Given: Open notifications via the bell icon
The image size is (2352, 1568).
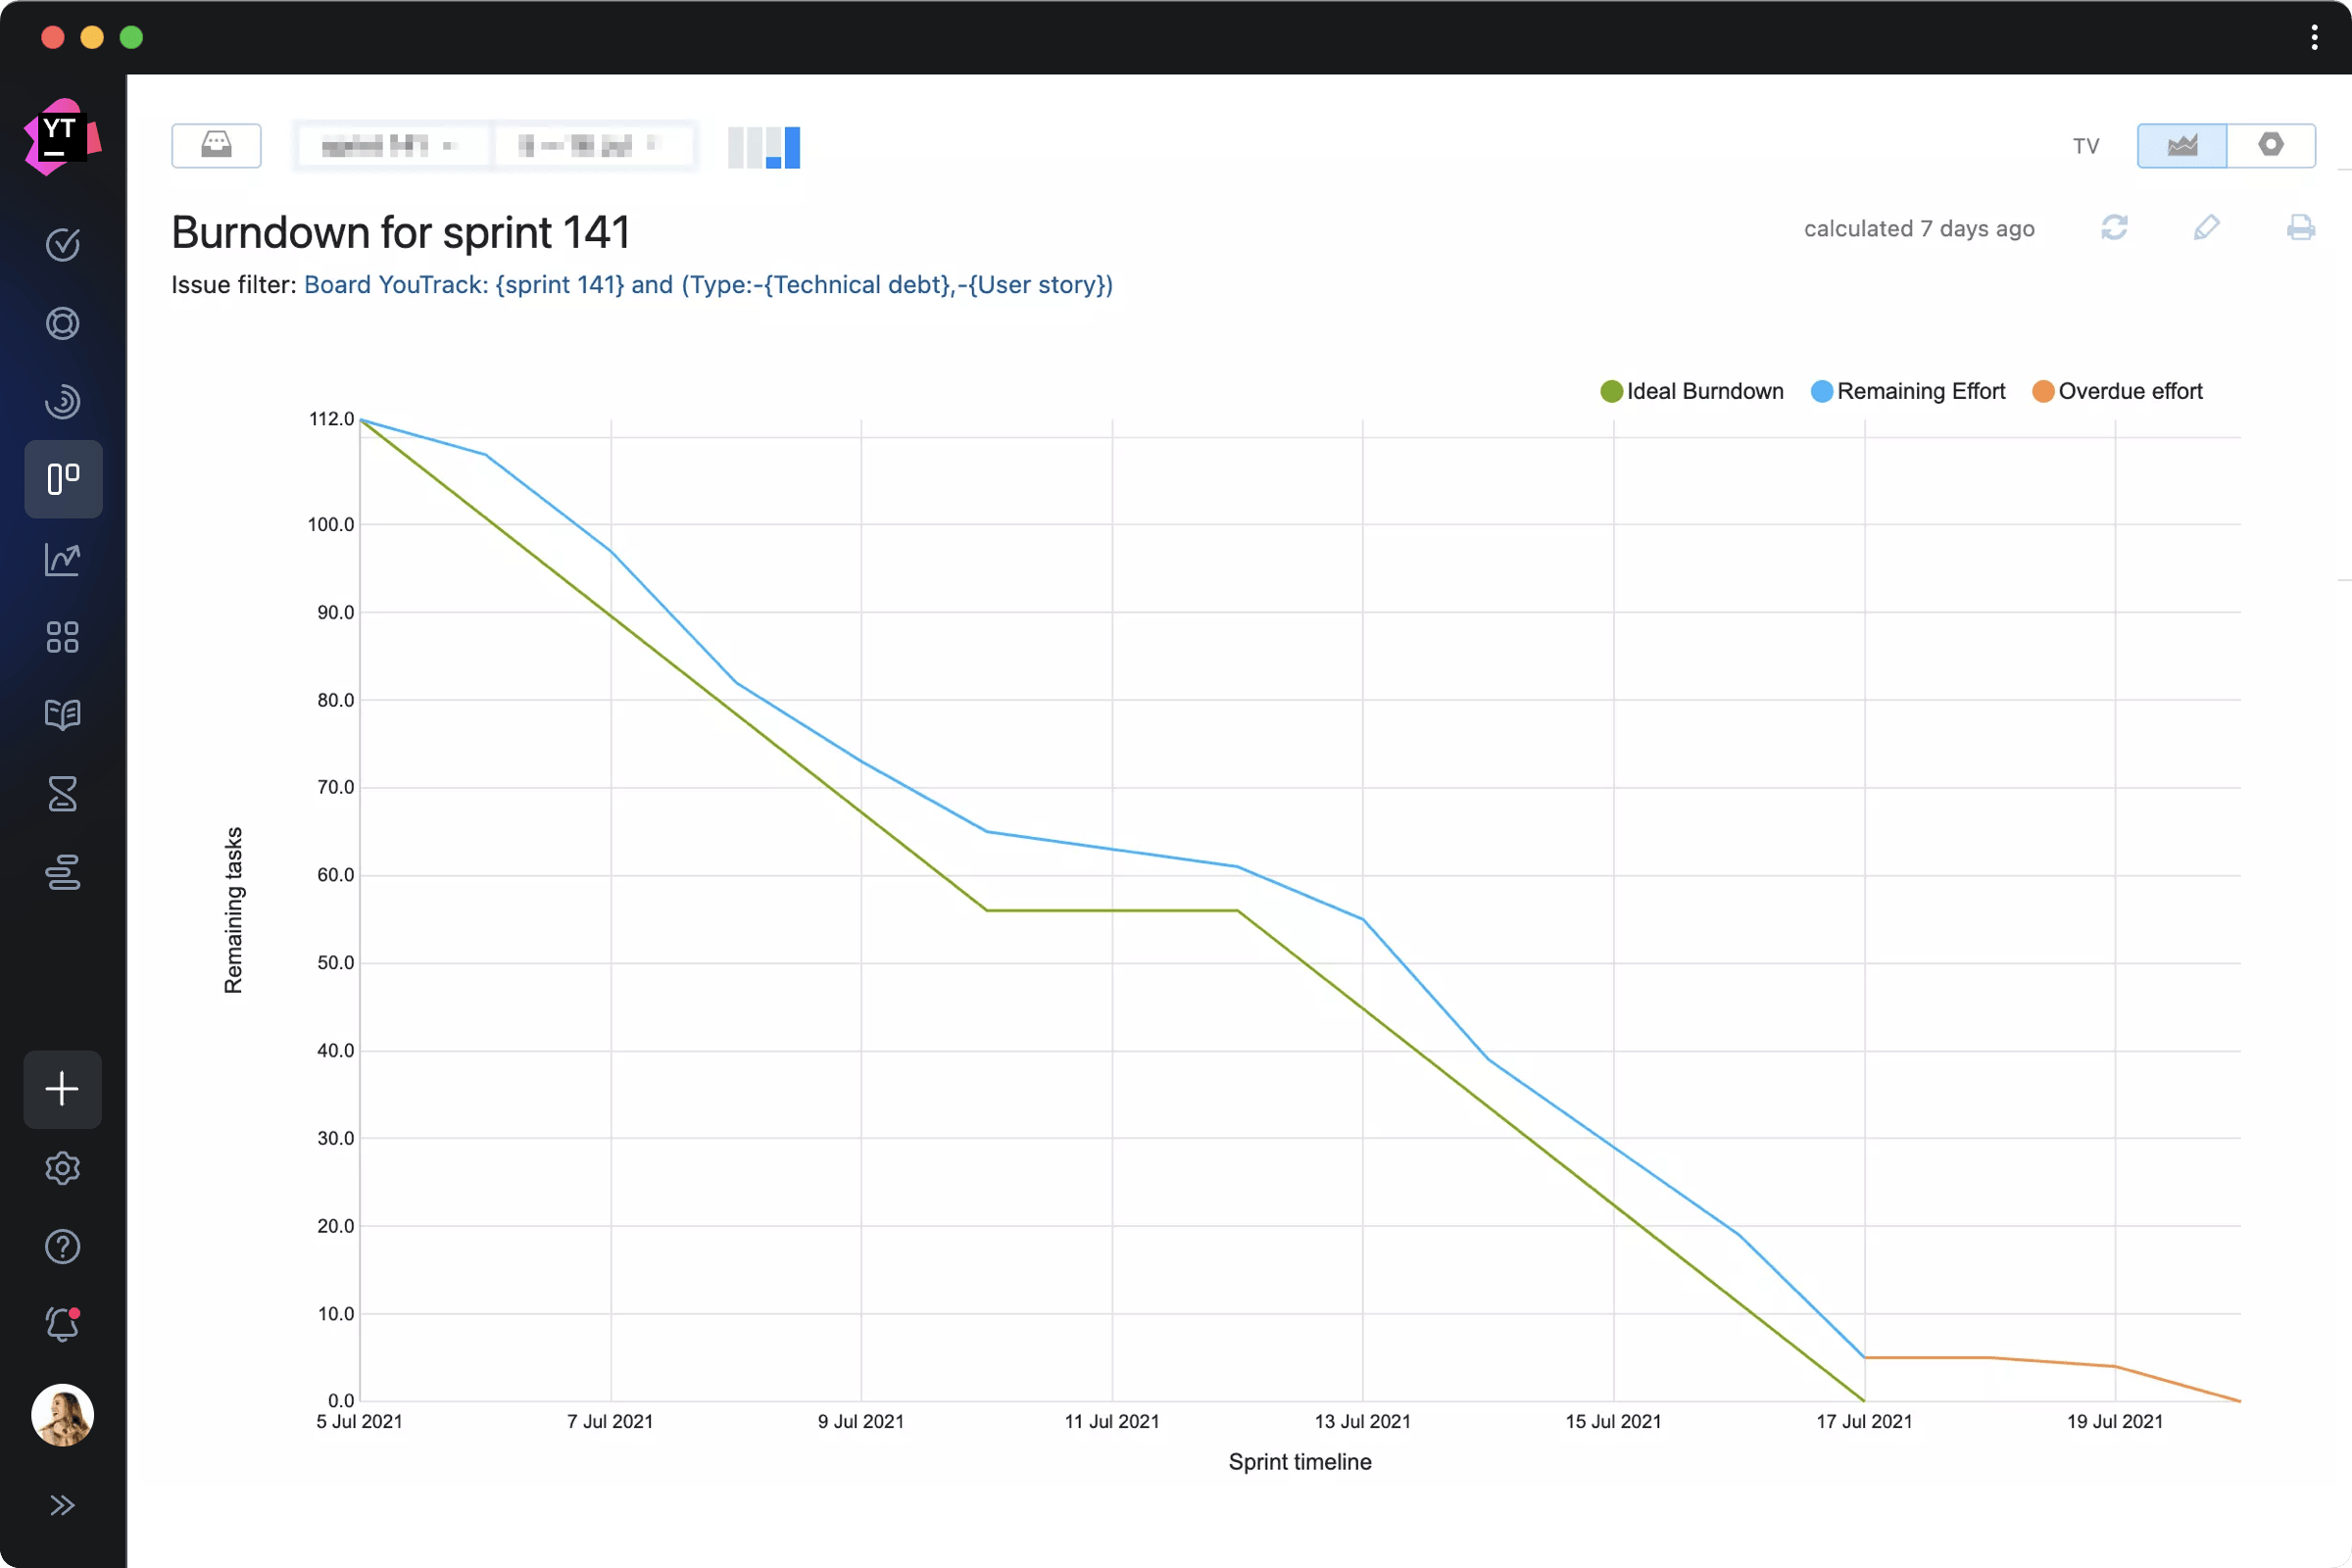Looking at the screenshot, I should 63,1325.
